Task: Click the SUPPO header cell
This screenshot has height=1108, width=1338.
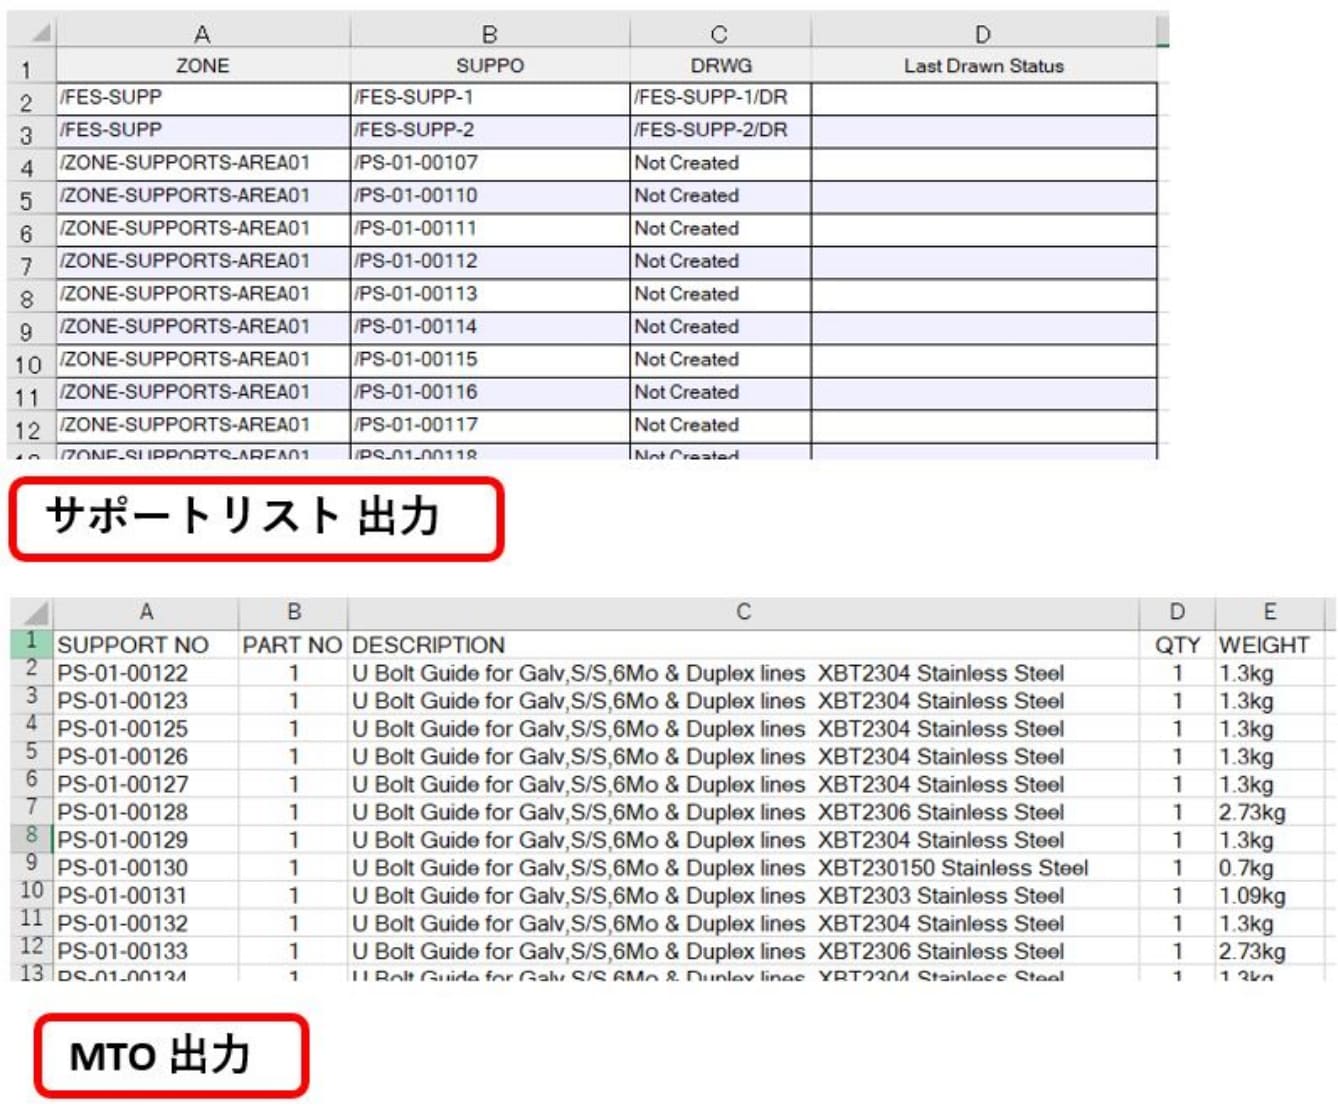Action: (x=489, y=66)
